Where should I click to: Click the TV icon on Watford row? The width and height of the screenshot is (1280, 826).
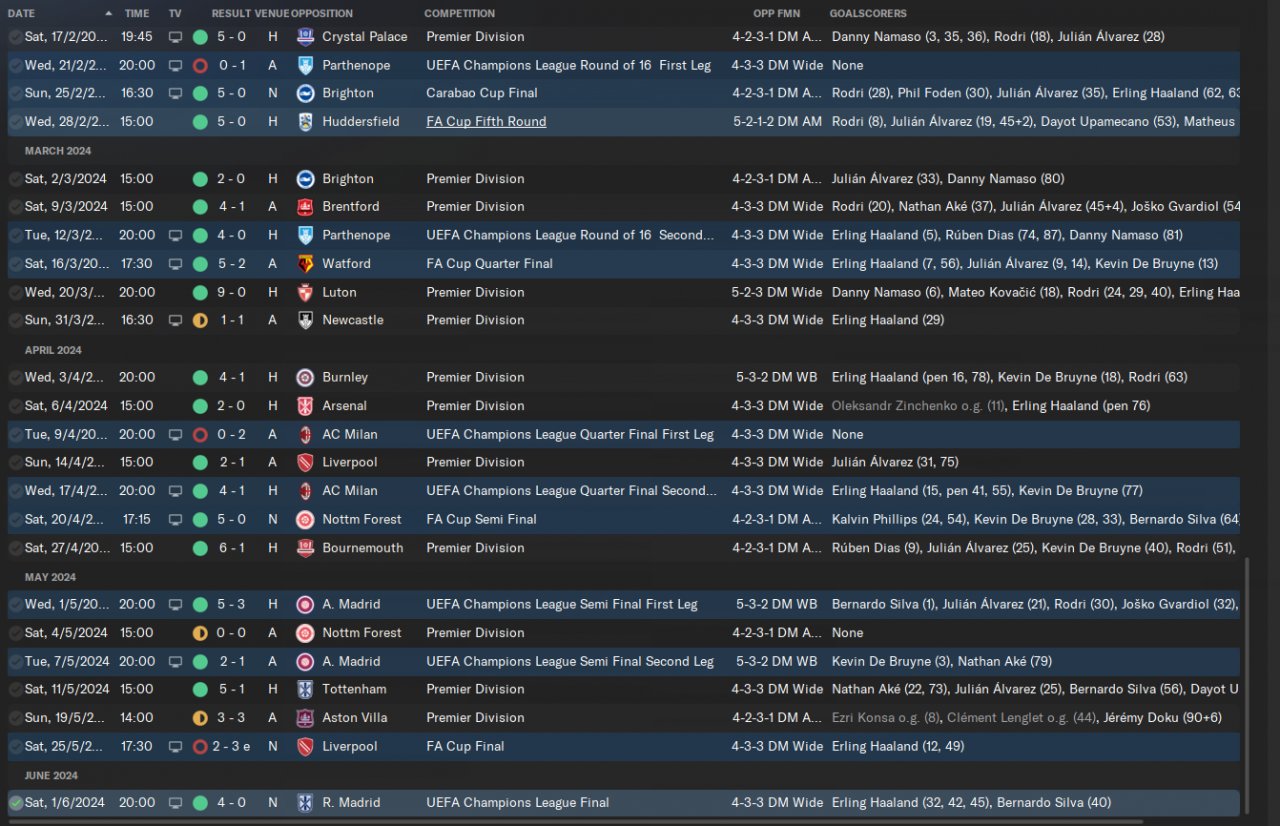pyautogui.click(x=176, y=264)
